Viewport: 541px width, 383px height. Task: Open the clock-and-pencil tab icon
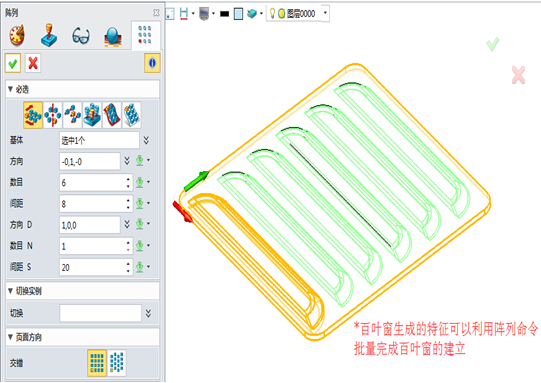(17, 35)
